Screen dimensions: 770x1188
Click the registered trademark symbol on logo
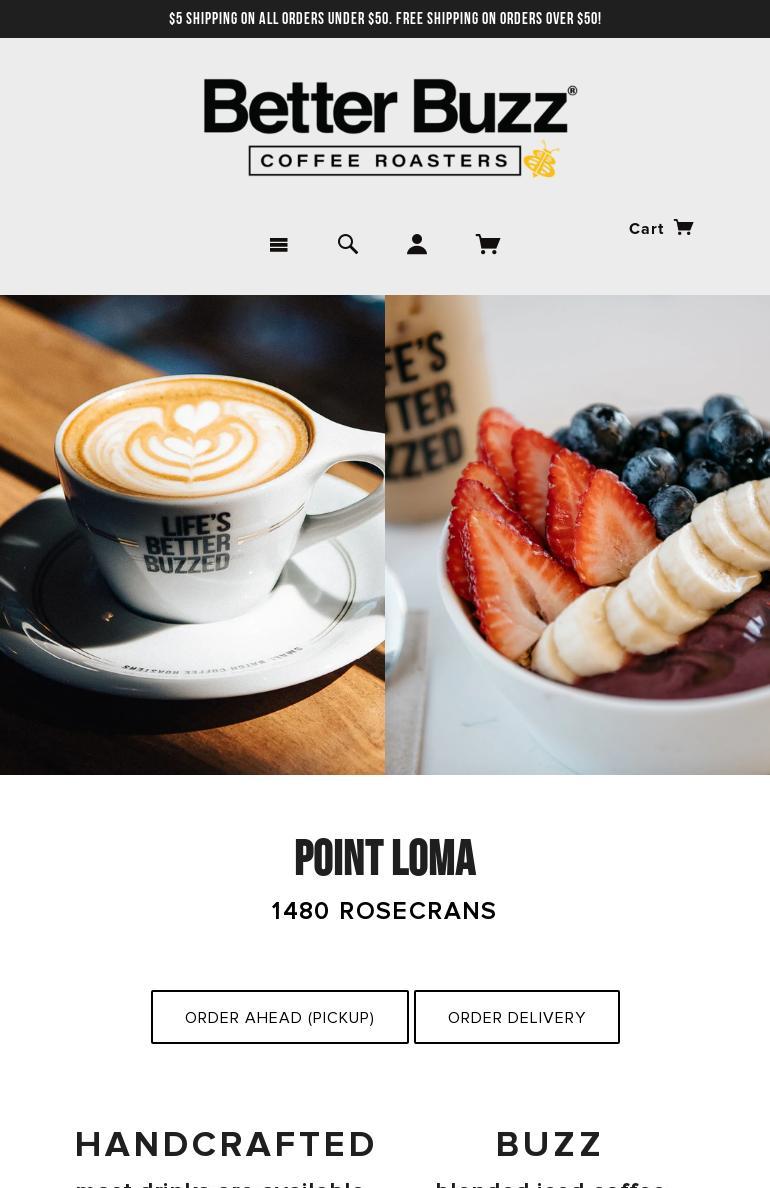[572, 90]
